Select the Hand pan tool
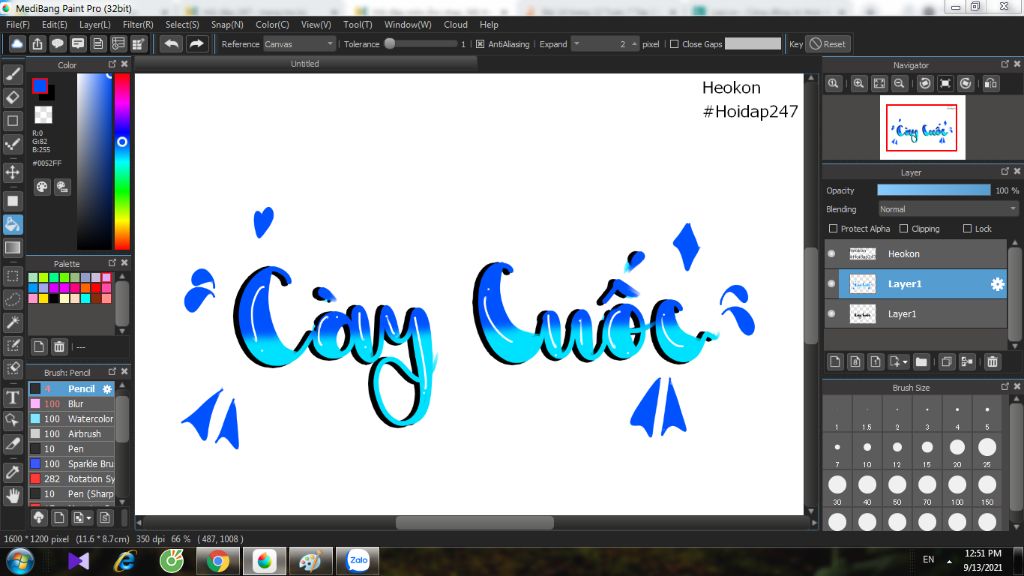Image resolution: width=1024 pixels, height=576 pixels. [12, 496]
